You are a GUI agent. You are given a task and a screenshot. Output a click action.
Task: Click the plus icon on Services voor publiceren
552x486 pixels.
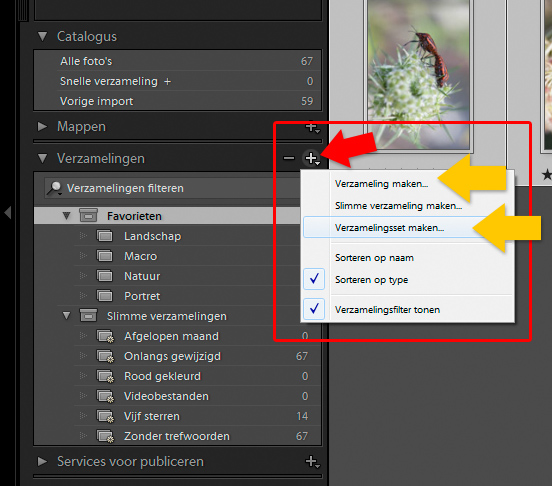312,461
